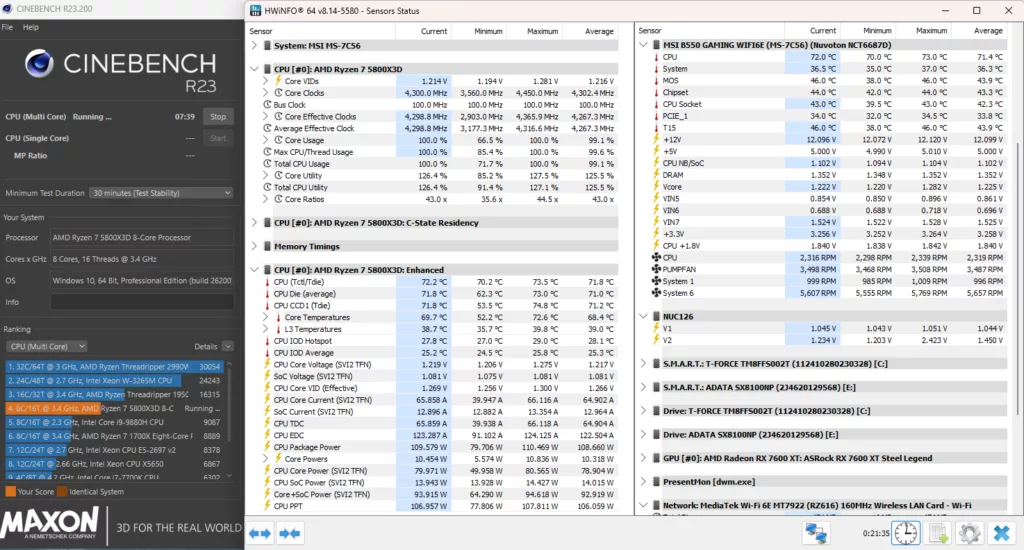Open the Cinebench Help menu

click(x=31, y=27)
